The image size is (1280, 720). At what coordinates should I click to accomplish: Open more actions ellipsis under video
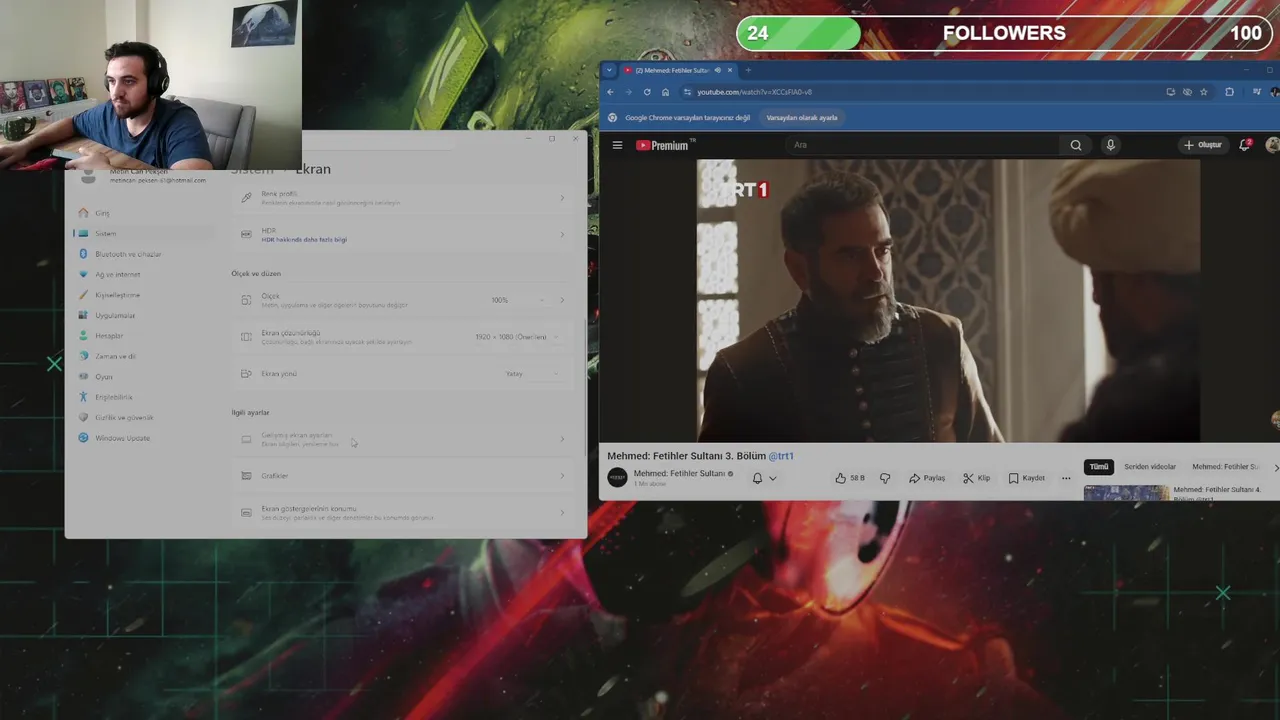pos(1066,478)
